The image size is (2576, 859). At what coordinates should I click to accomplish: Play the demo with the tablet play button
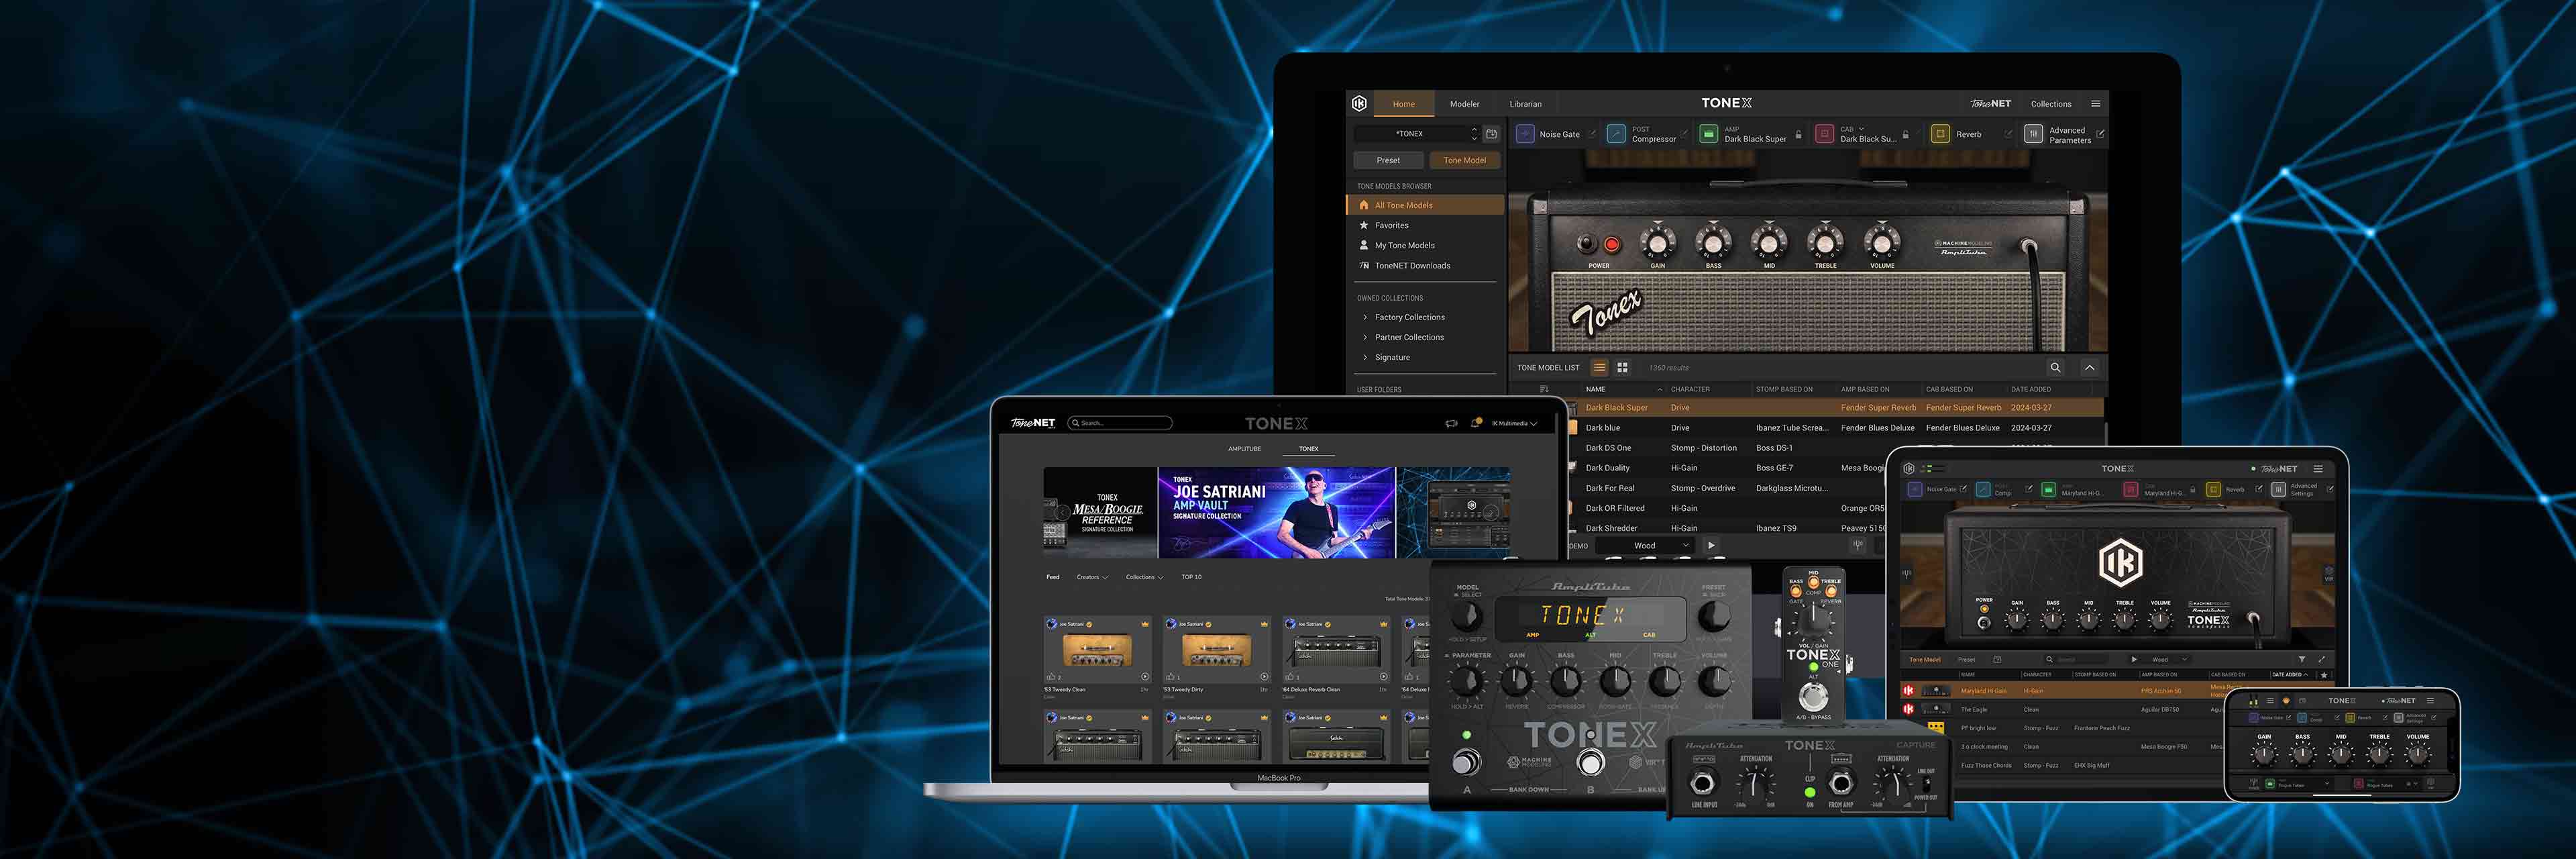click(x=2134, y=659)
